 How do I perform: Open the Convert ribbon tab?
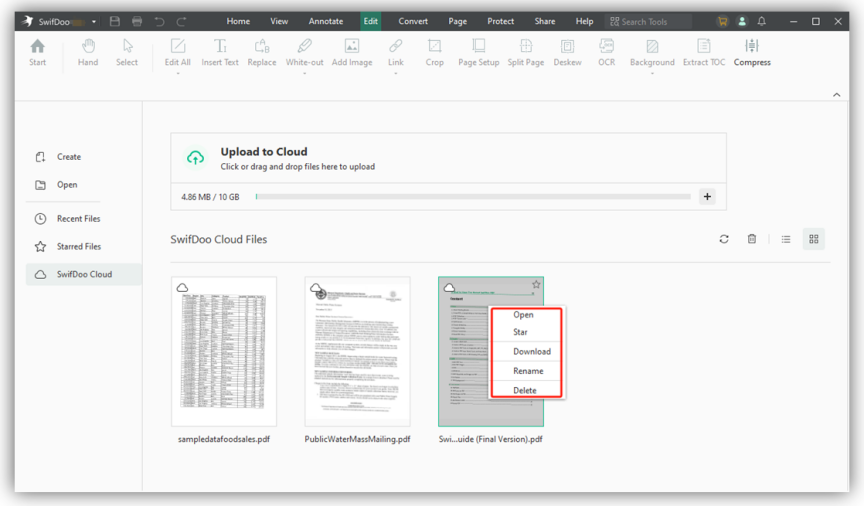pyautogui.click(x=413, y=21)
